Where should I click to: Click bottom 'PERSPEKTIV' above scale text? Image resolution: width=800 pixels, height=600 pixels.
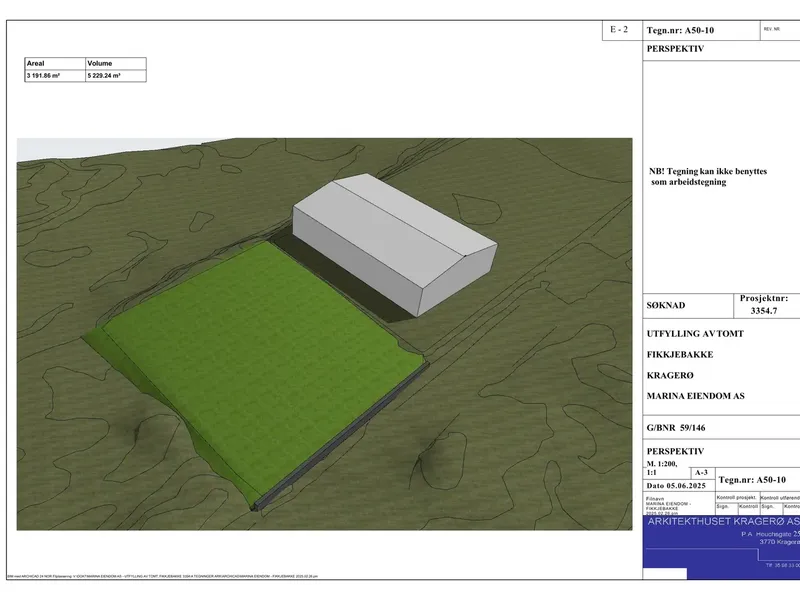pyautogui.click(x=675, y=452)
